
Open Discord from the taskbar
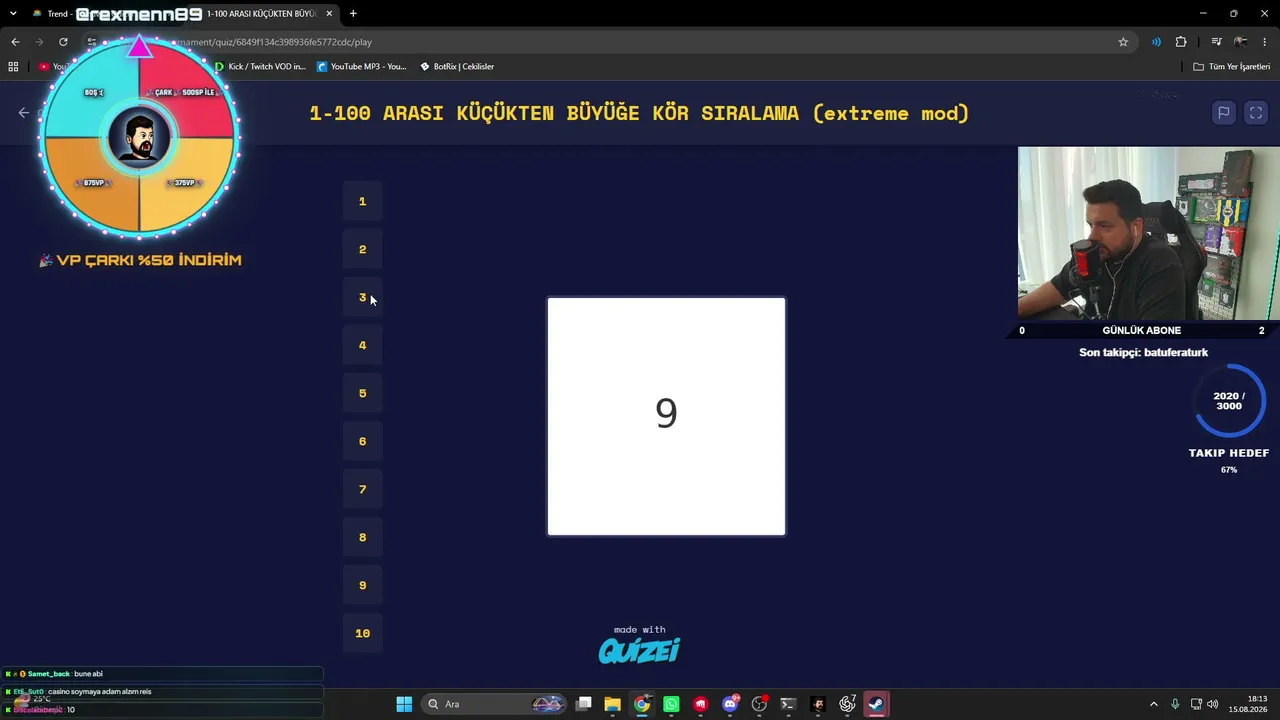[x=730, y=704]
